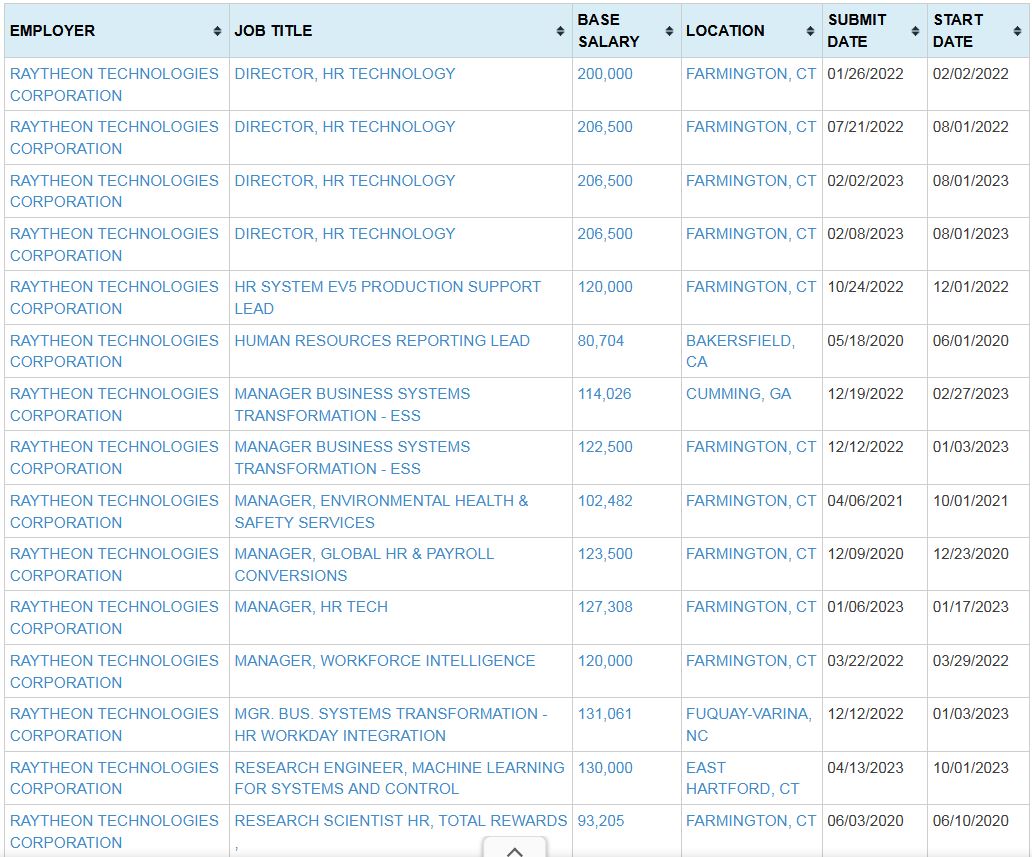Sort by Job Title sort arrows
The width and height of the screenshot is (1032, 857).
point(560,31)
